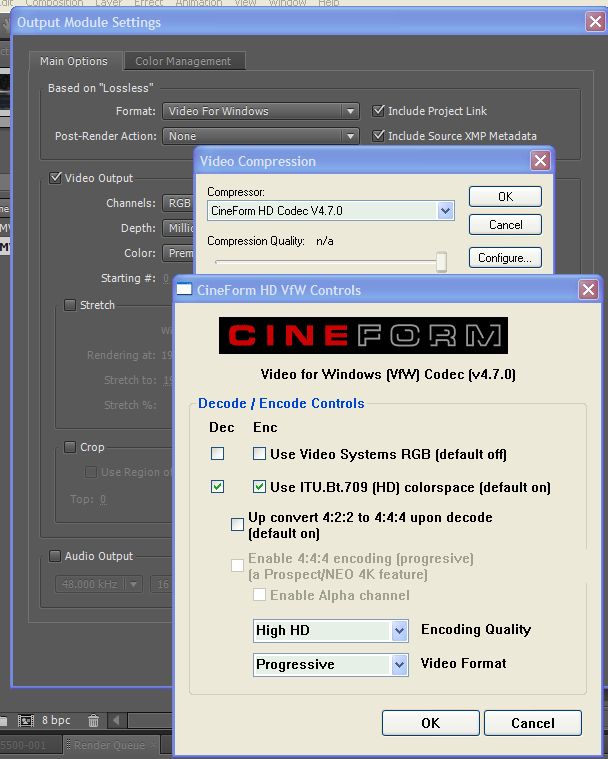Click the left scroll arrow beside trash icon
This screenshot has width=608, height=759.
pos(116,720)
